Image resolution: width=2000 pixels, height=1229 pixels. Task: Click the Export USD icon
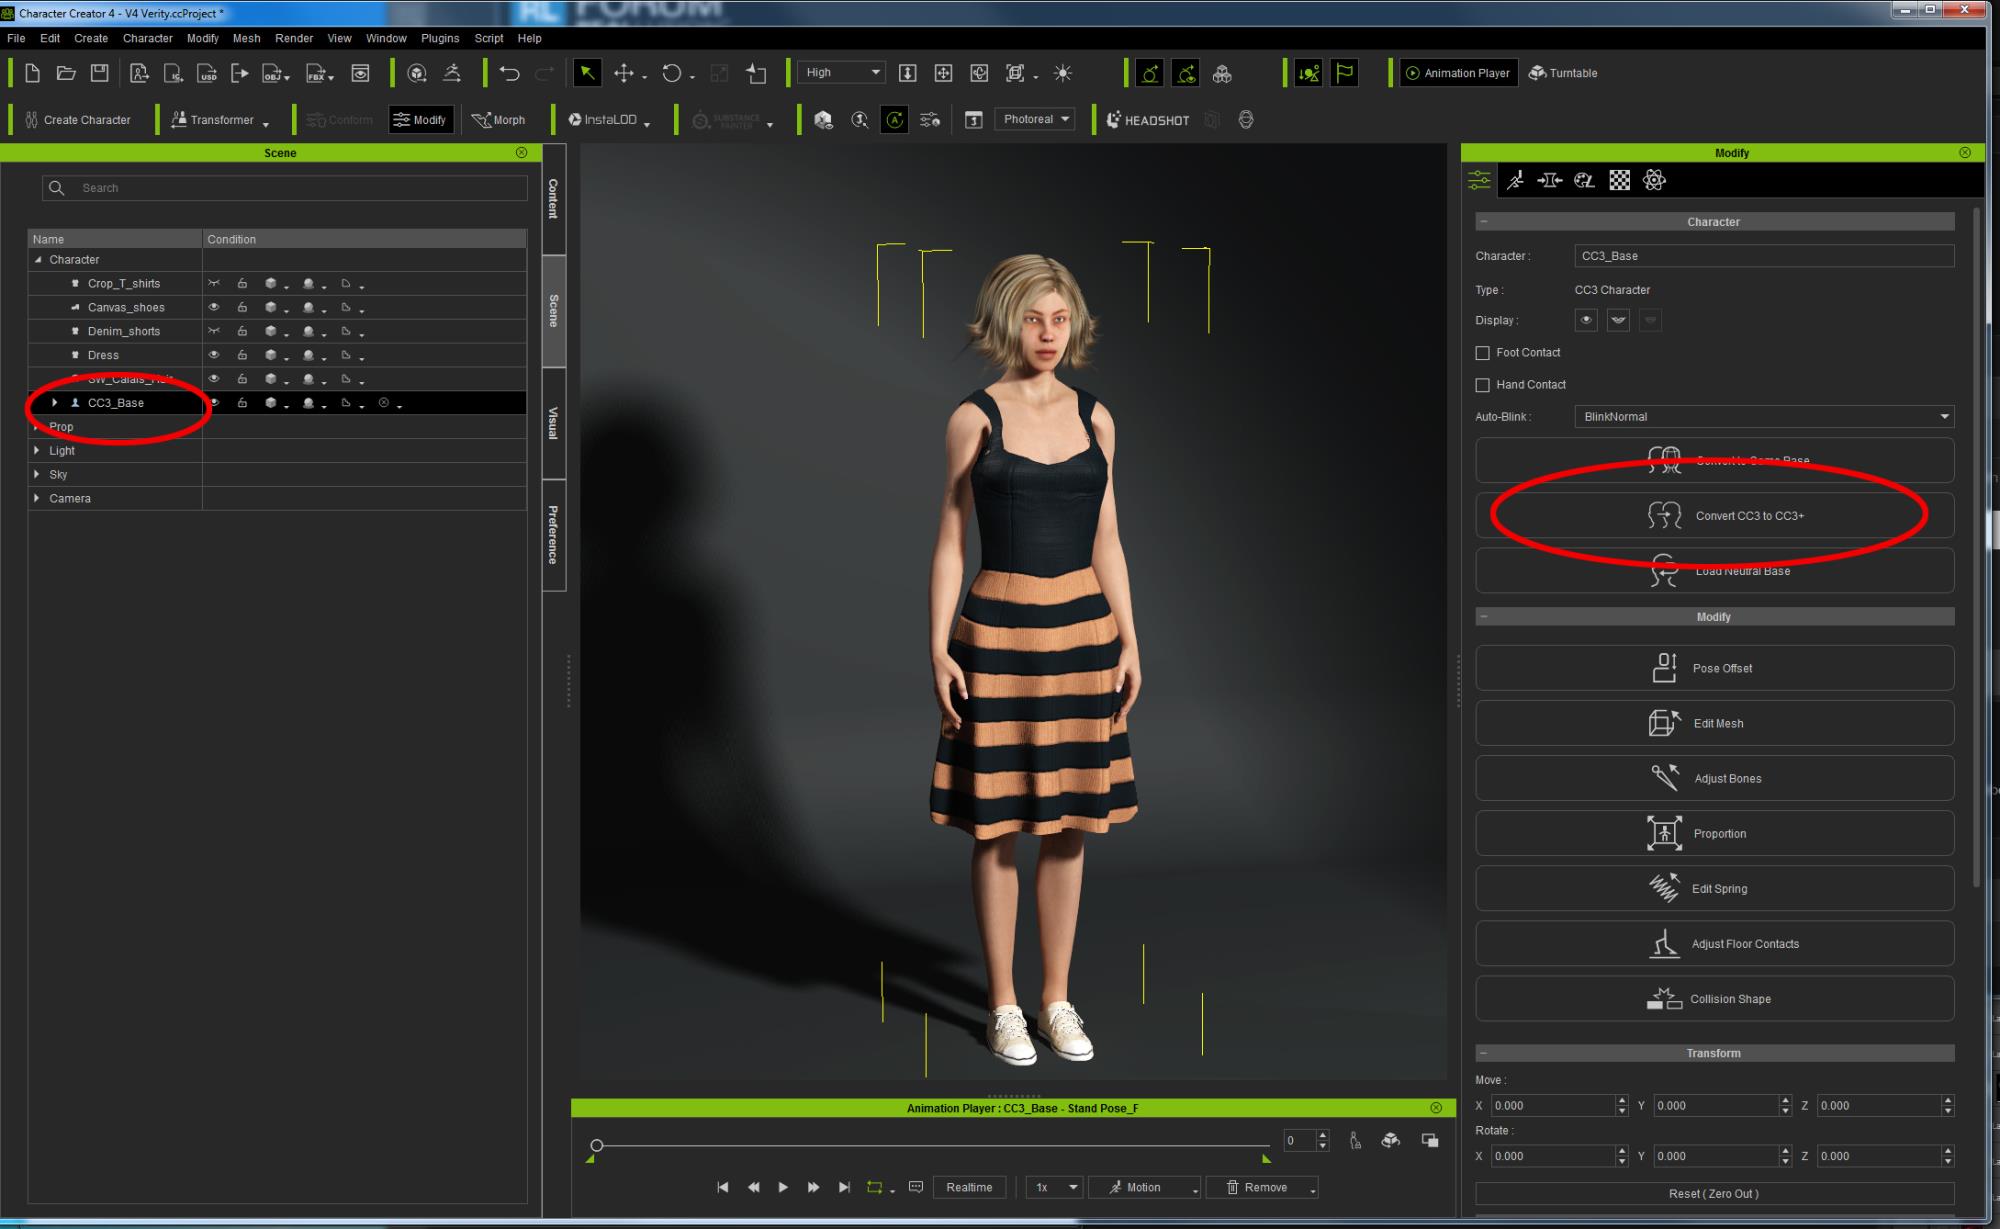click(x=207, y=73)
